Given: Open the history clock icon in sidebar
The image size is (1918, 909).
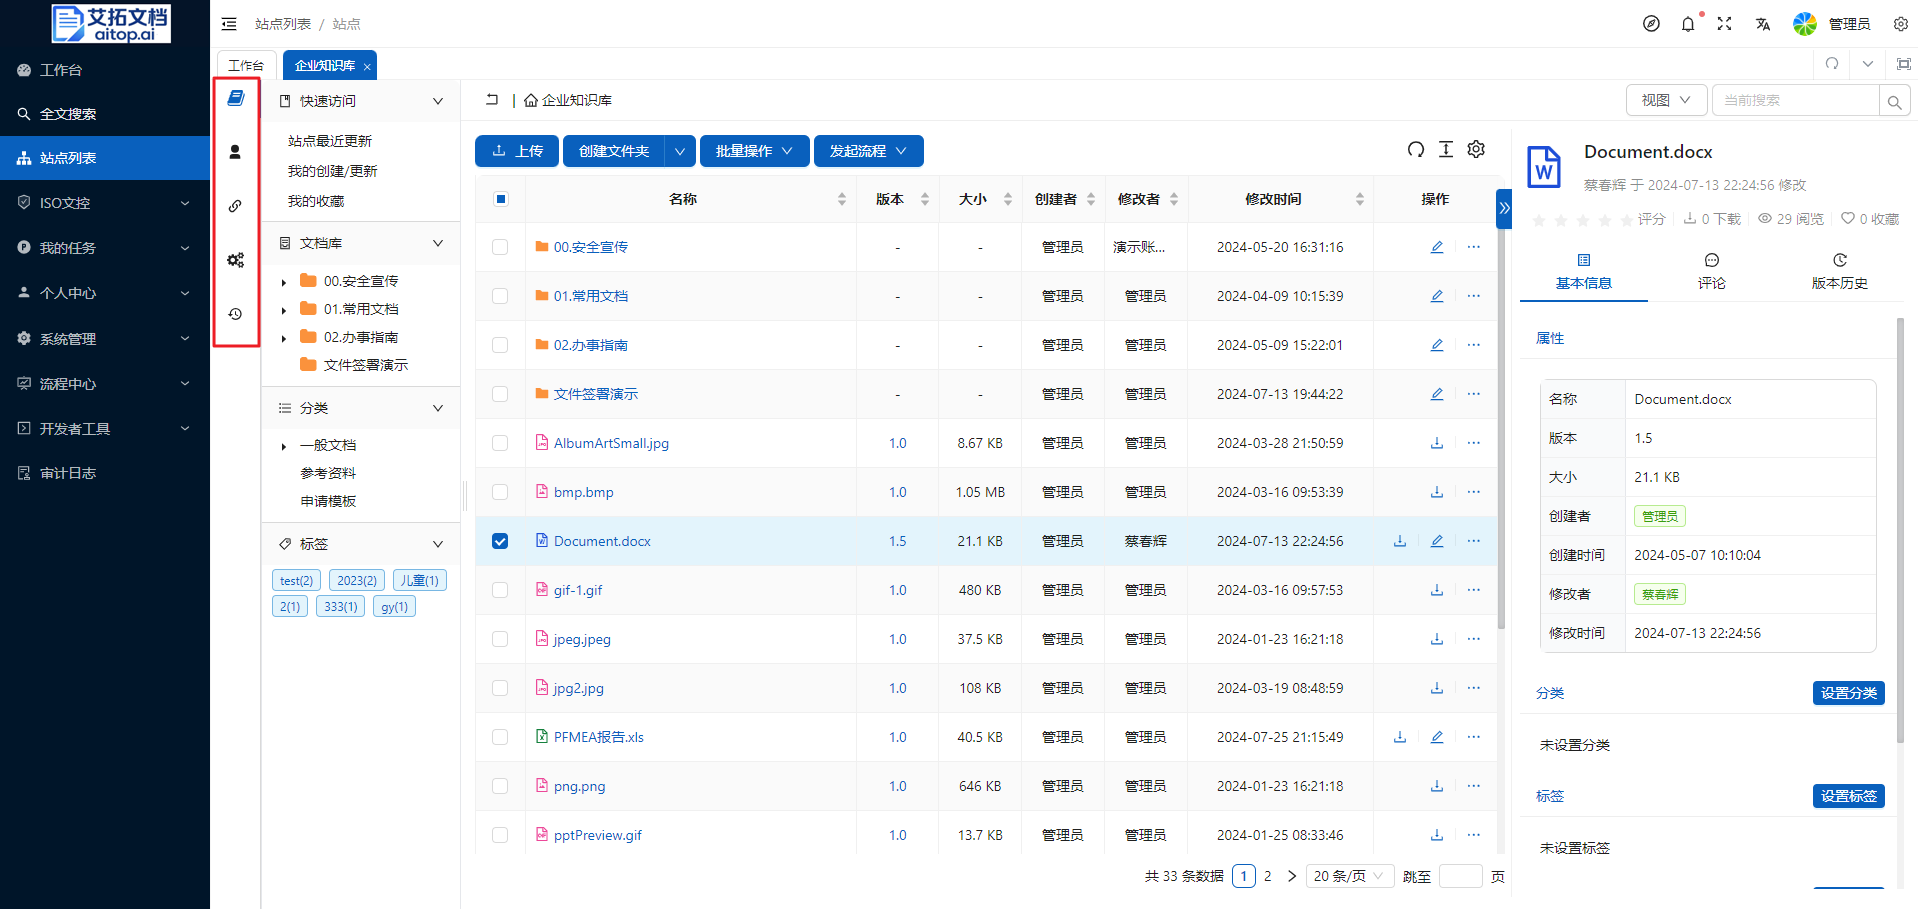Looking at the screenshot, I should point(236,314).
